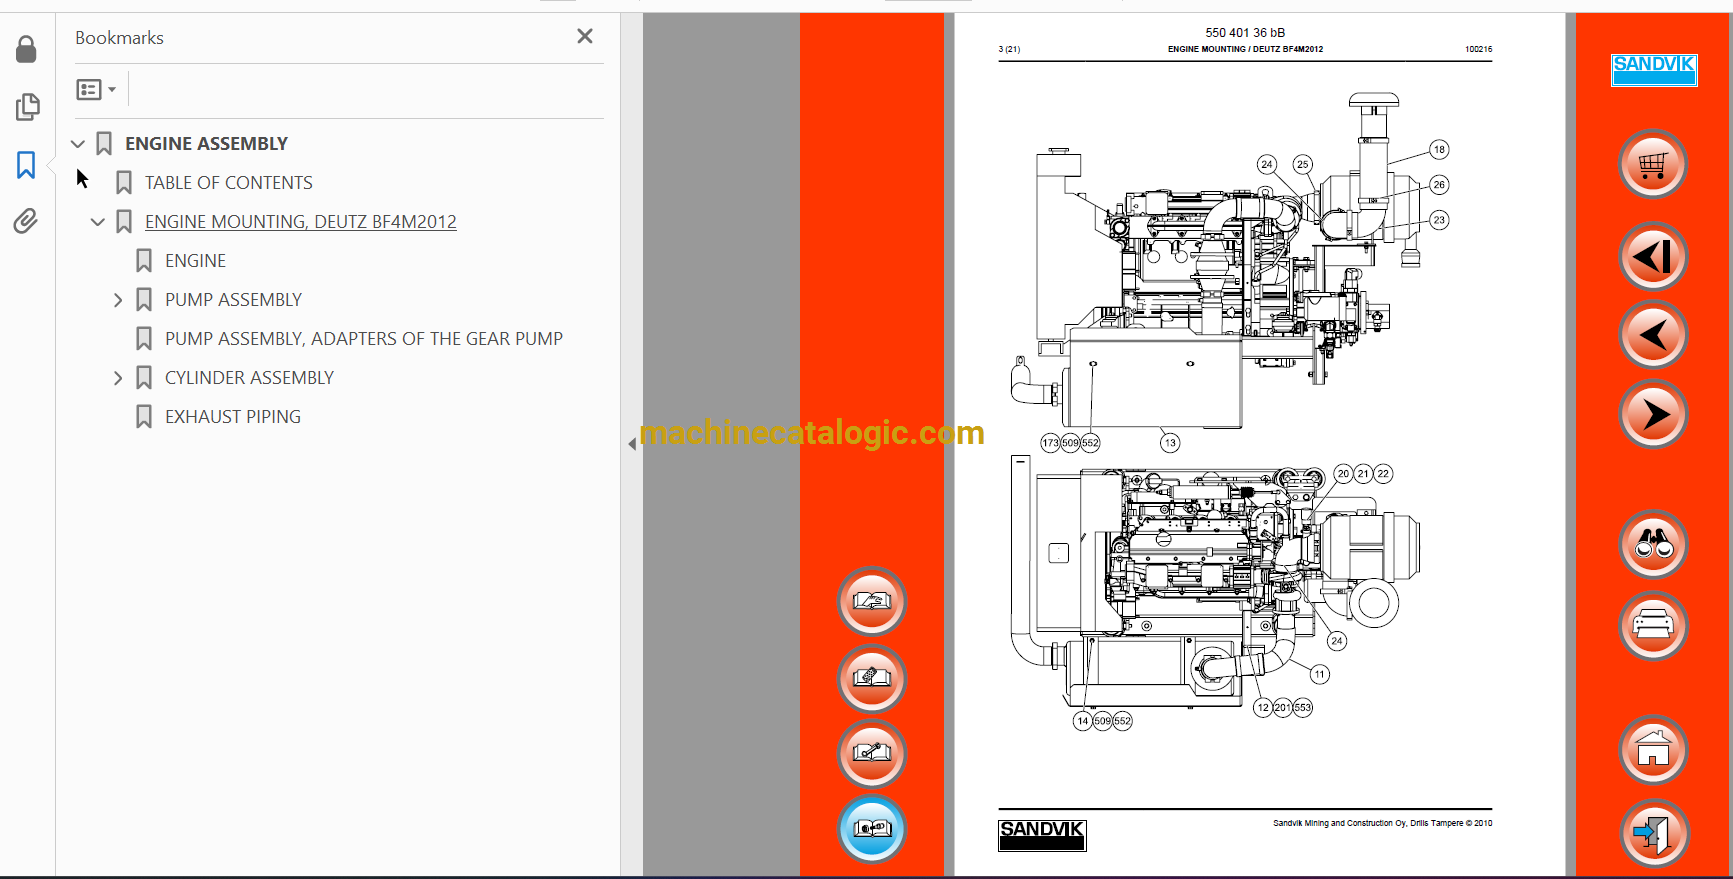Screen dimensions: 1733x879
Task: Return home with the house button
Action: 1653,749
